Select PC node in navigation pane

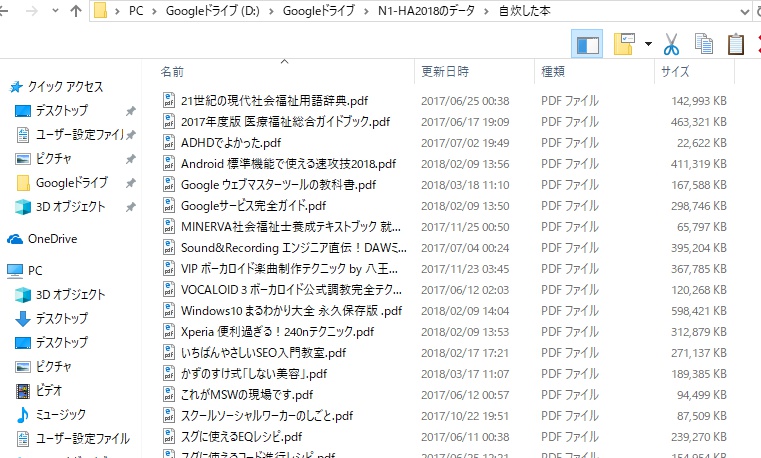click(x=35, y=271)
